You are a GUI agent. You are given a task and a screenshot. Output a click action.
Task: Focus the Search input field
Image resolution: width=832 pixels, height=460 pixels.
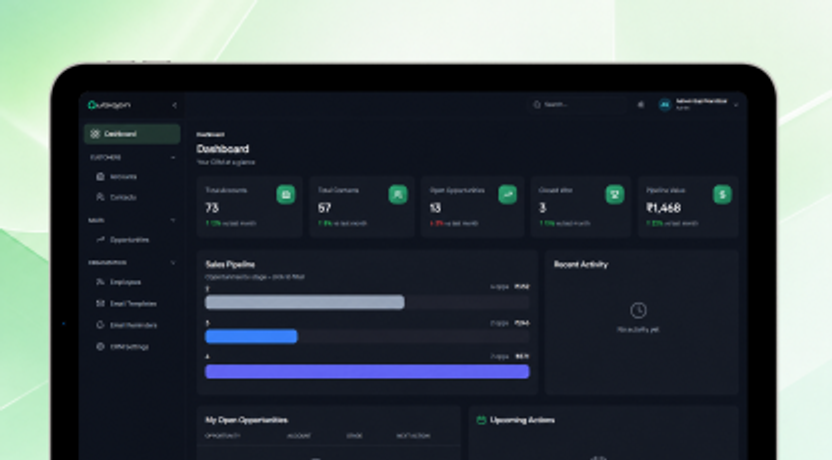pyautogui.click(x=577, y=105)
